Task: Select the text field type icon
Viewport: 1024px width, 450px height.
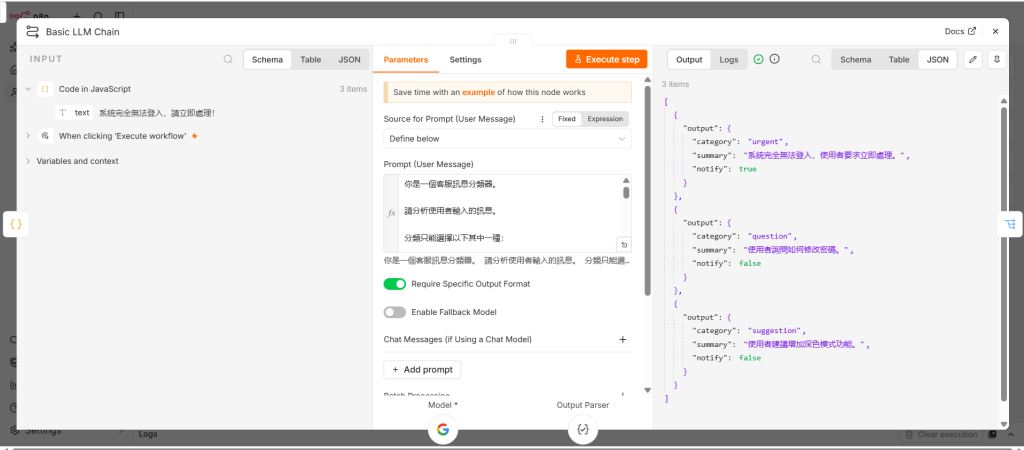Action: 63,112
